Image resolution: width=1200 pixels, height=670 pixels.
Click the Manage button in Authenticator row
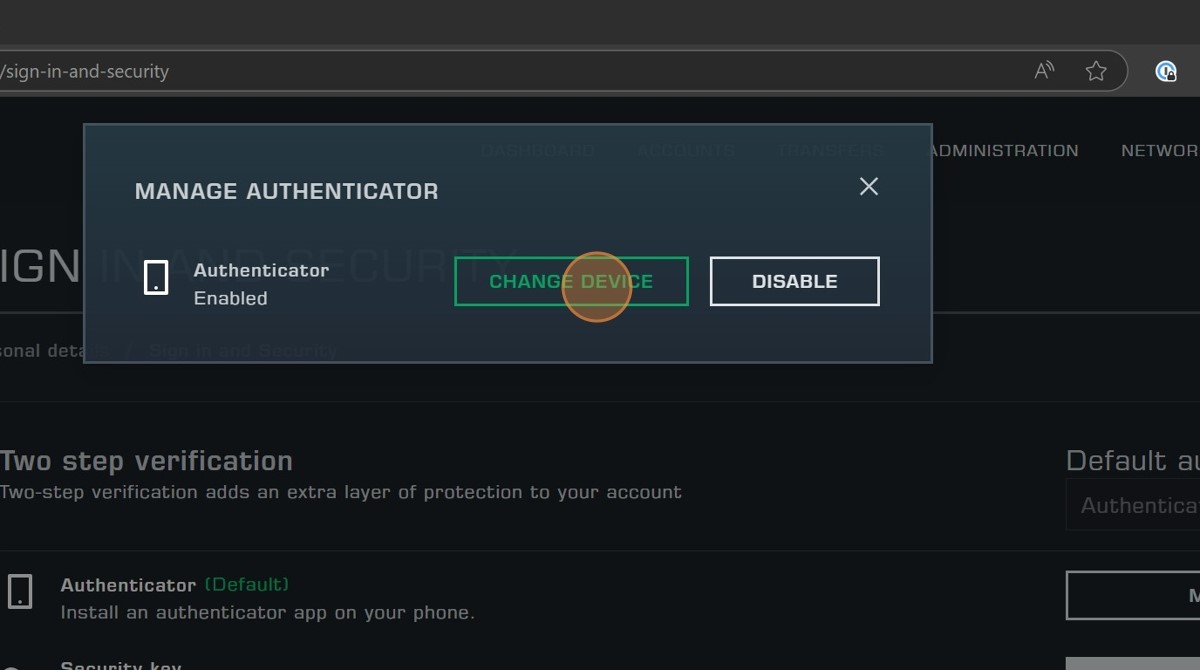1135,596
